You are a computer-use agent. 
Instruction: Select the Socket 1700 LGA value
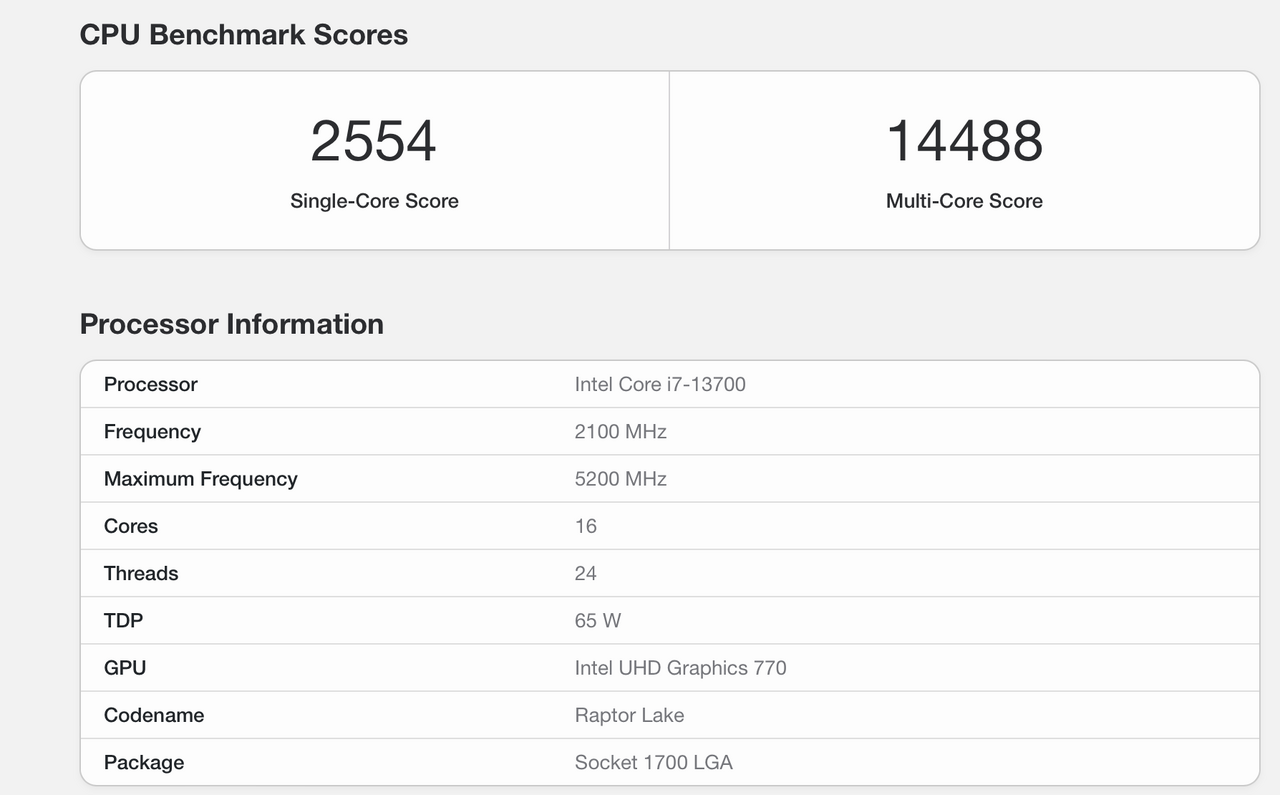tap(654, 763)
